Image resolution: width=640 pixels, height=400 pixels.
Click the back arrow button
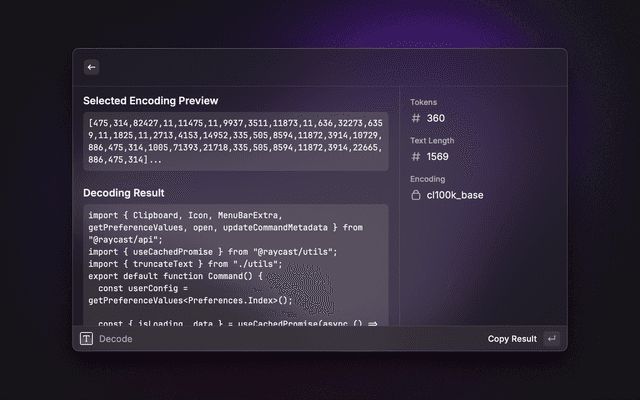91,67
